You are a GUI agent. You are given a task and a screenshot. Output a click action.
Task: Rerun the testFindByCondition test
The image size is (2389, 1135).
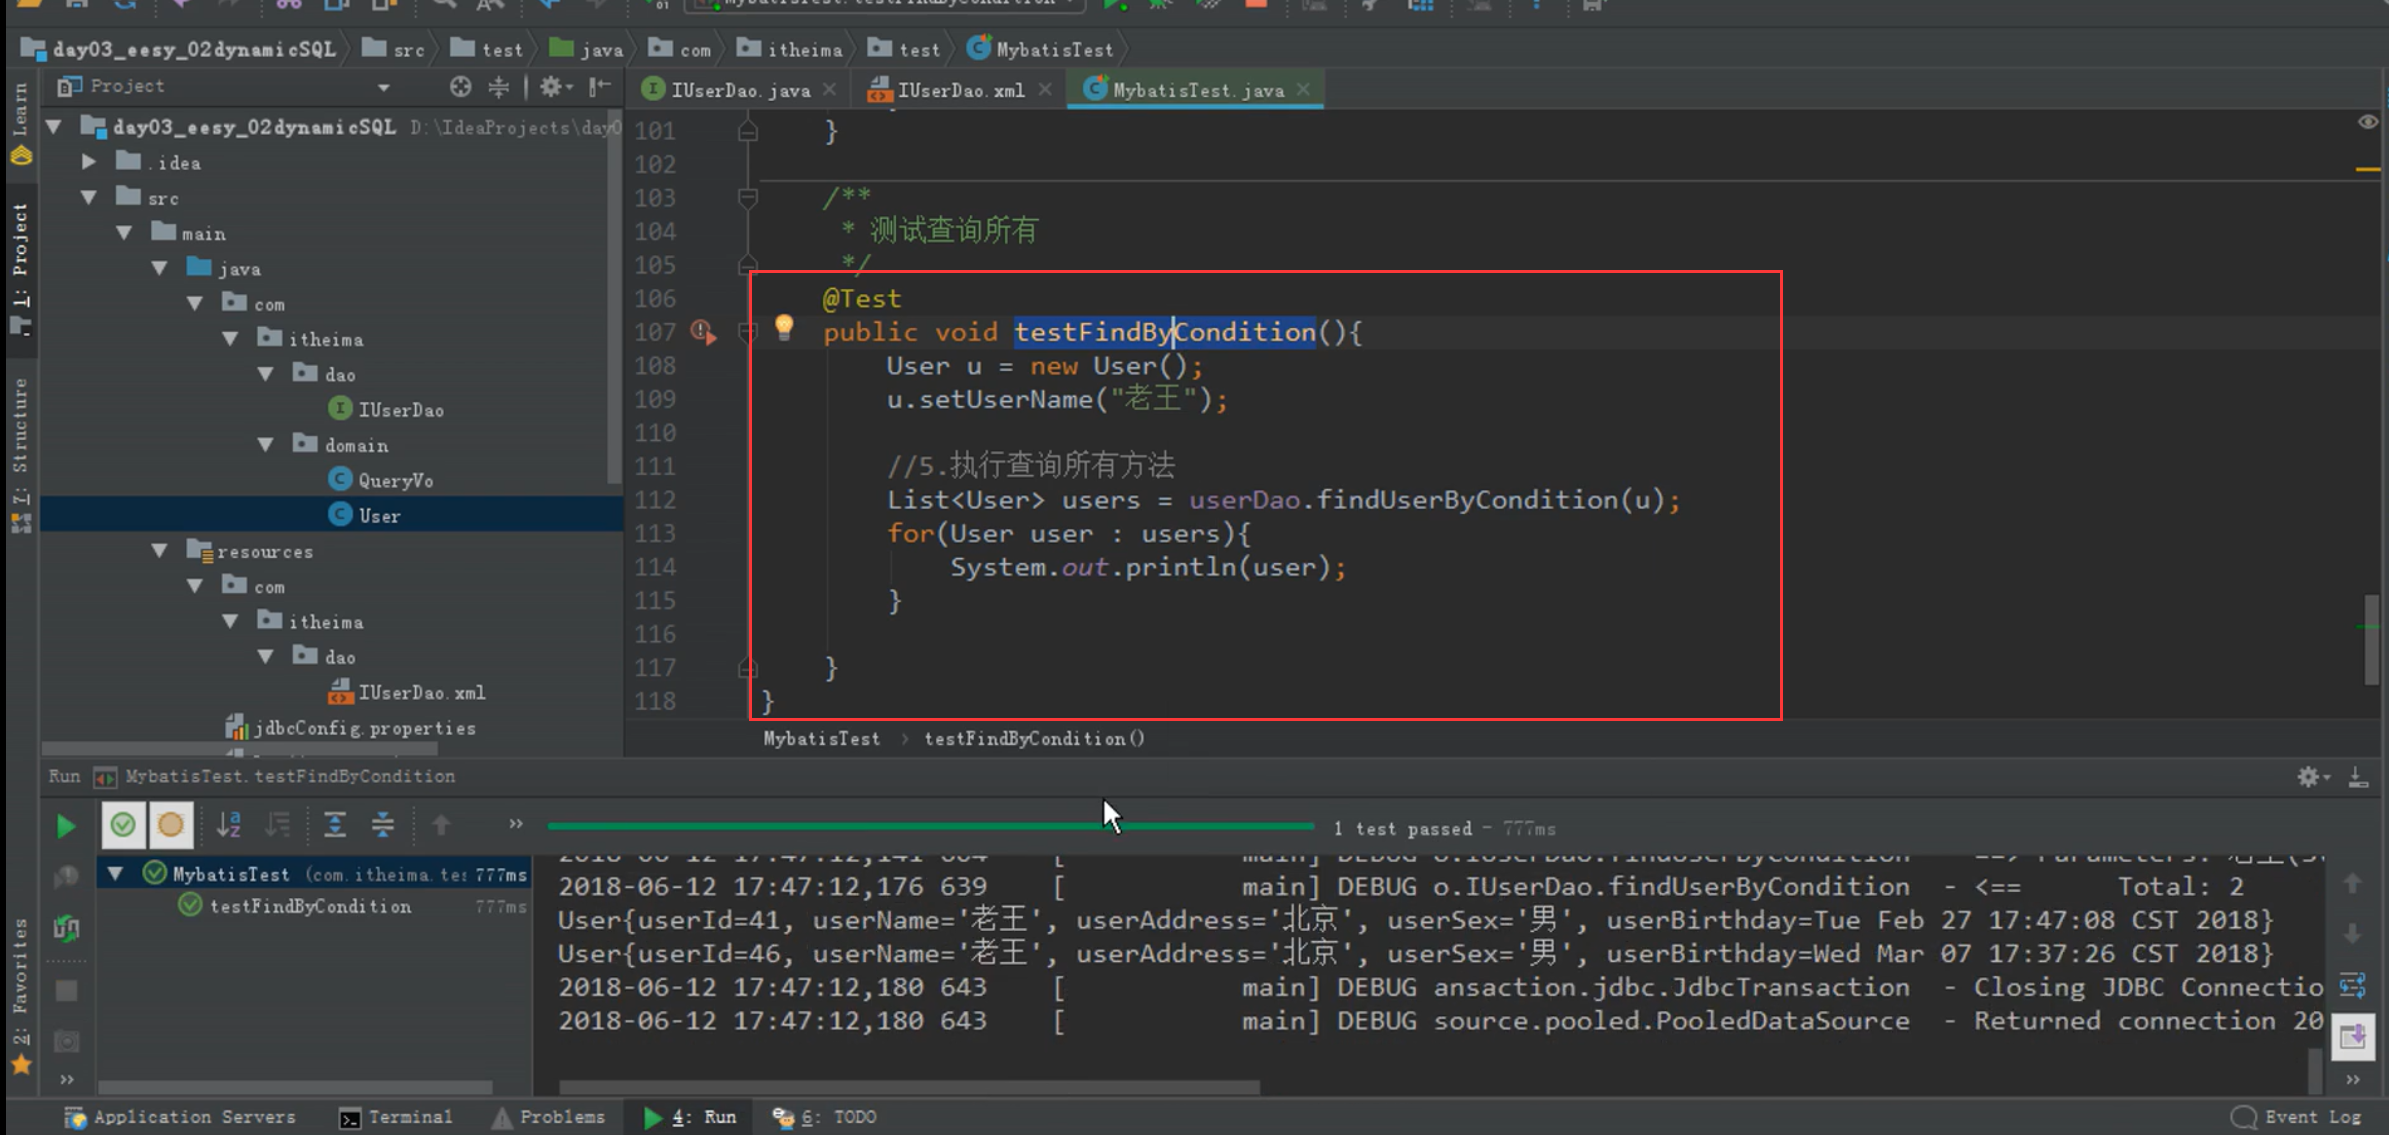[65, 826]
